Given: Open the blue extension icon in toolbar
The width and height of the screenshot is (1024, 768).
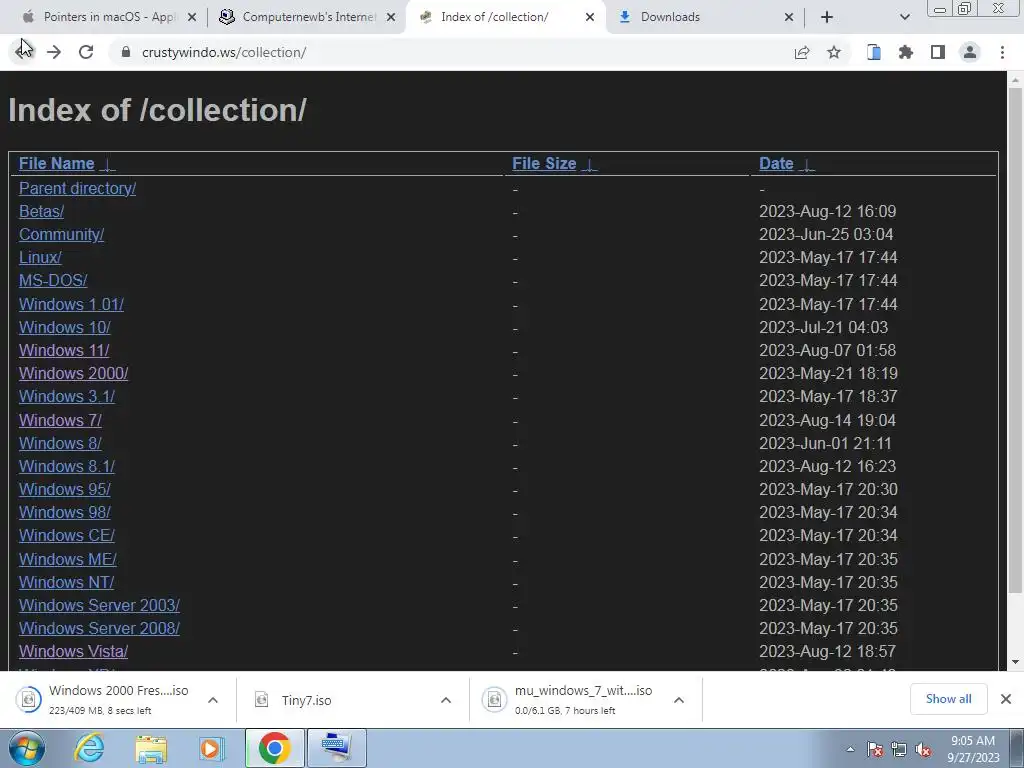Looking at the screenshot, I should point(874,52).
